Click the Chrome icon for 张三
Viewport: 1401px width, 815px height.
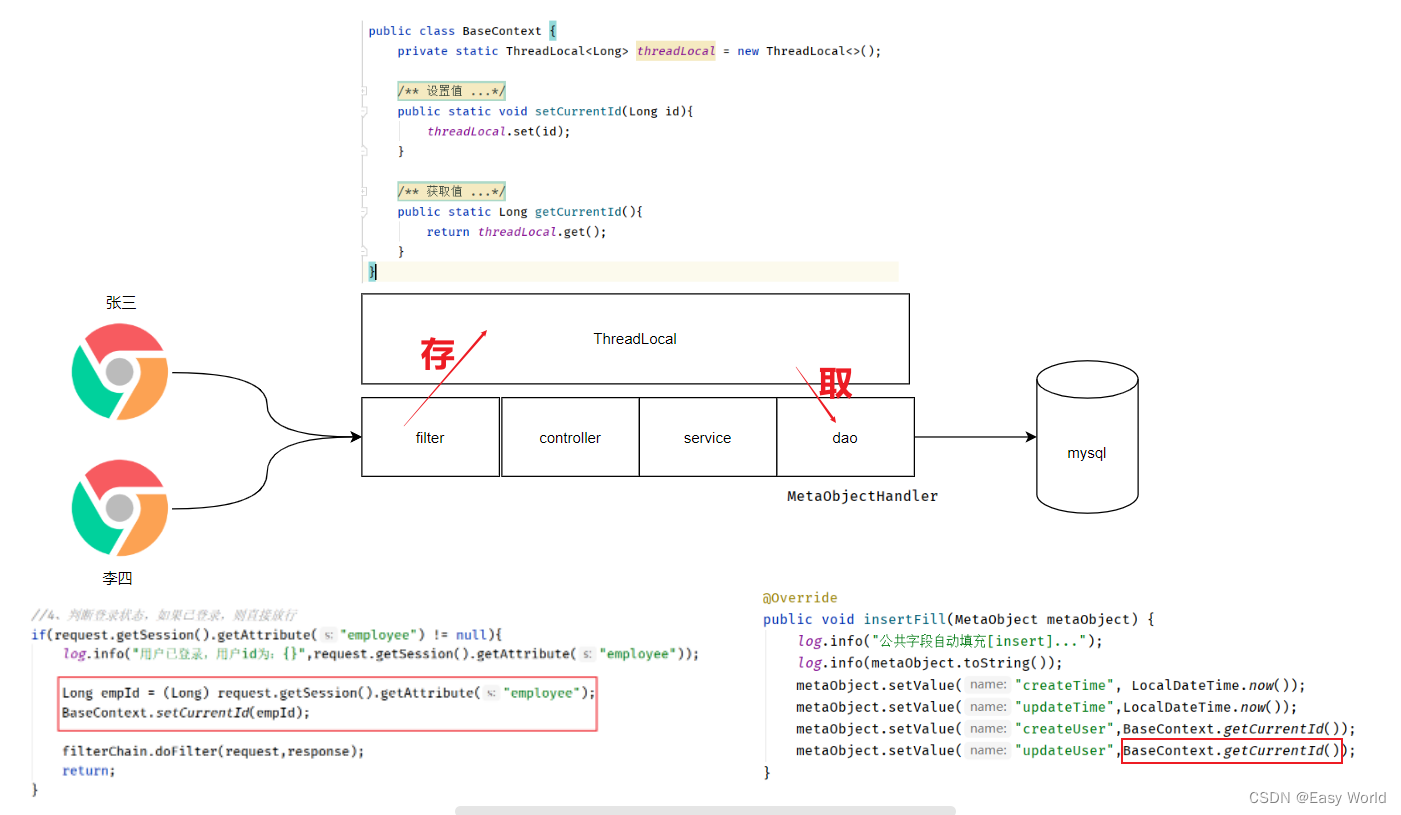119,372
